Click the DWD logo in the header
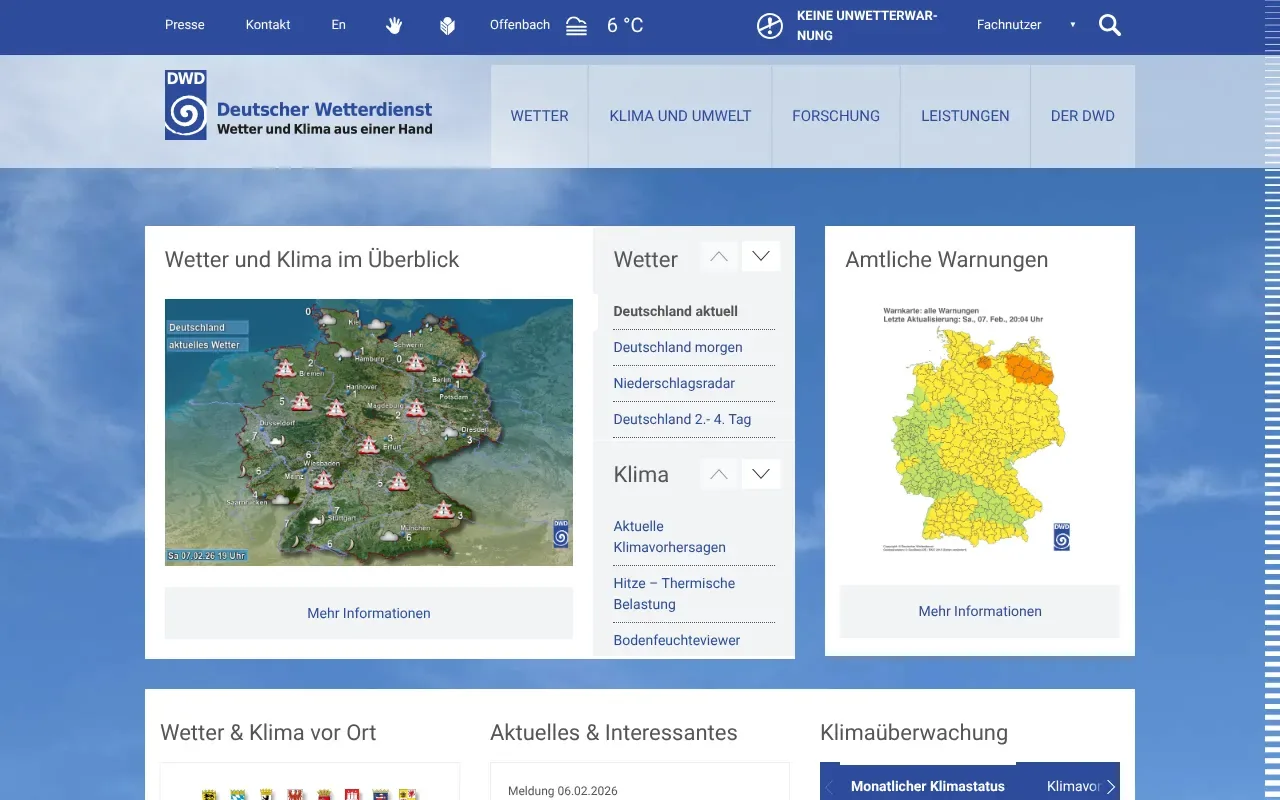1280x800 pixels. coord(185,103)
